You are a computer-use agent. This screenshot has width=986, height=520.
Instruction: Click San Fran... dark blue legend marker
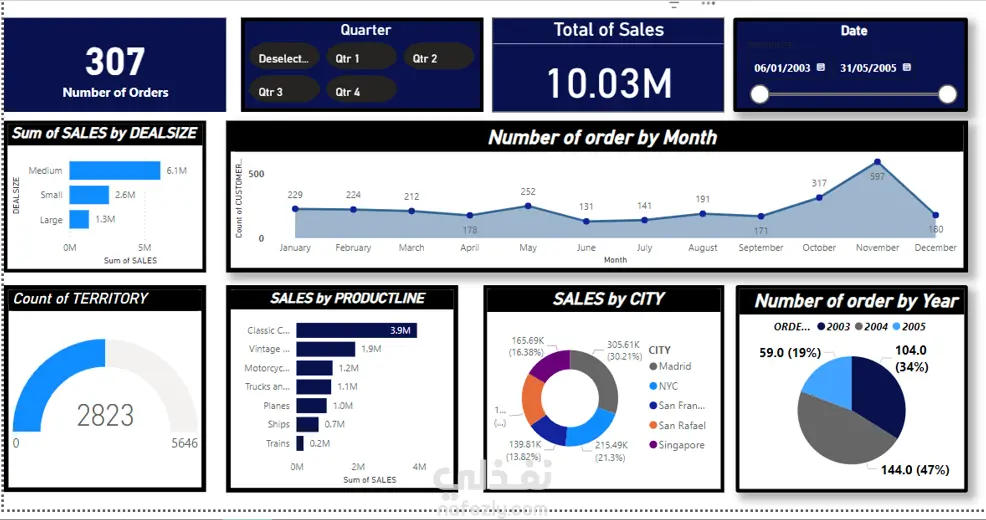coord(653,406)
